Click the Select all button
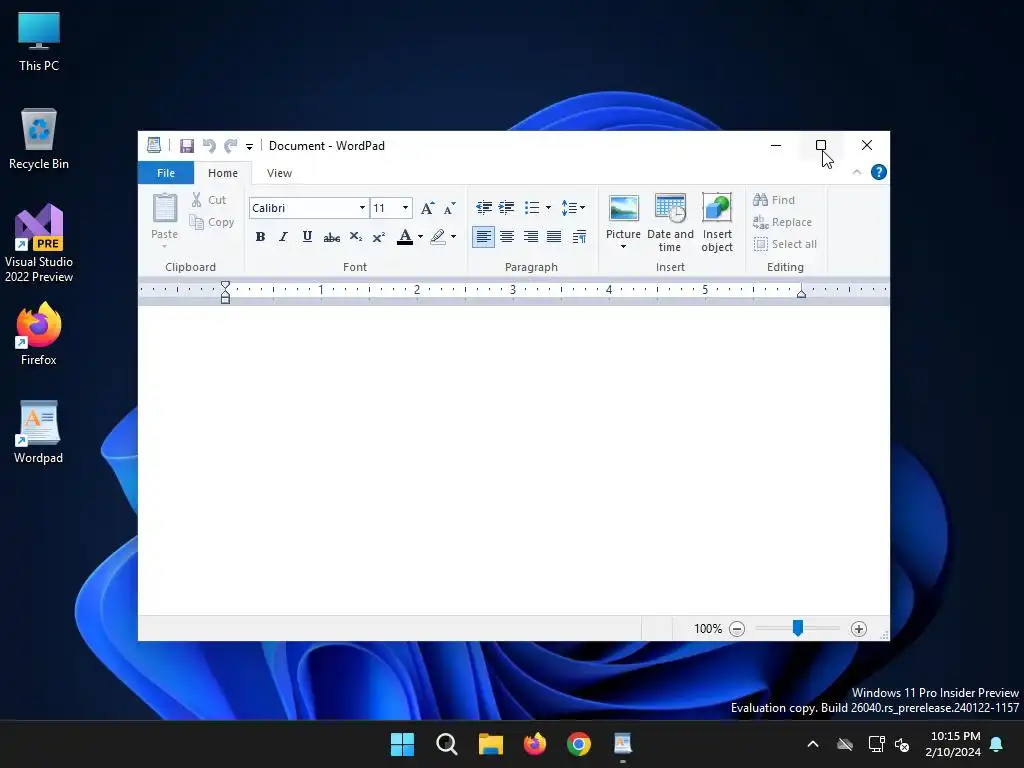The height and width of the screenshot is (768, 1024). pyautogui.click(x=785, y=244)
